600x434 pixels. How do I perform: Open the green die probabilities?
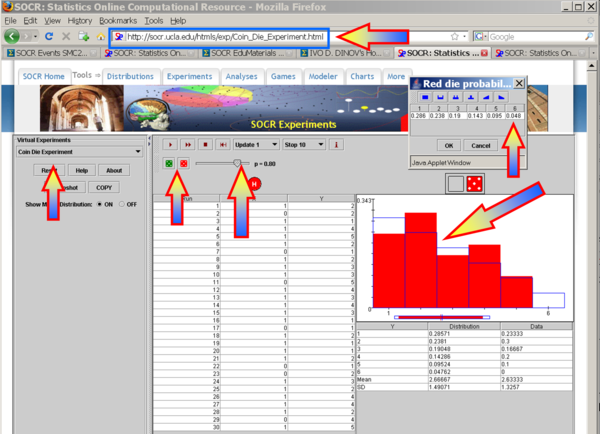(169, 162)
